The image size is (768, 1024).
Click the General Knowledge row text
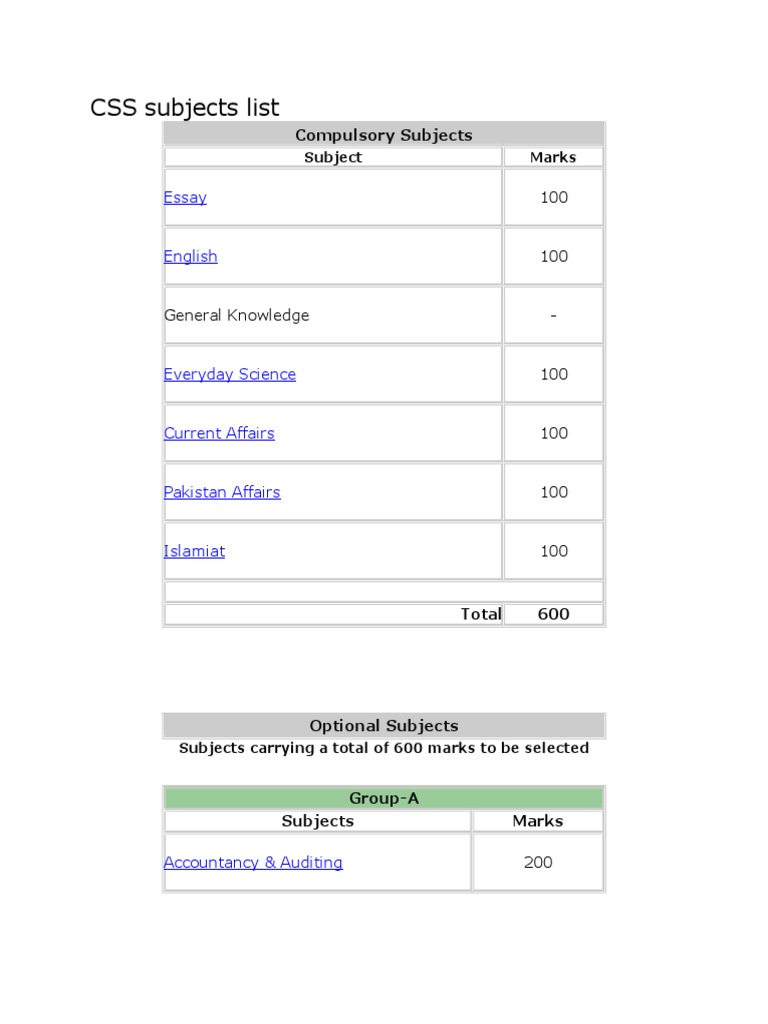click(236, 315)
